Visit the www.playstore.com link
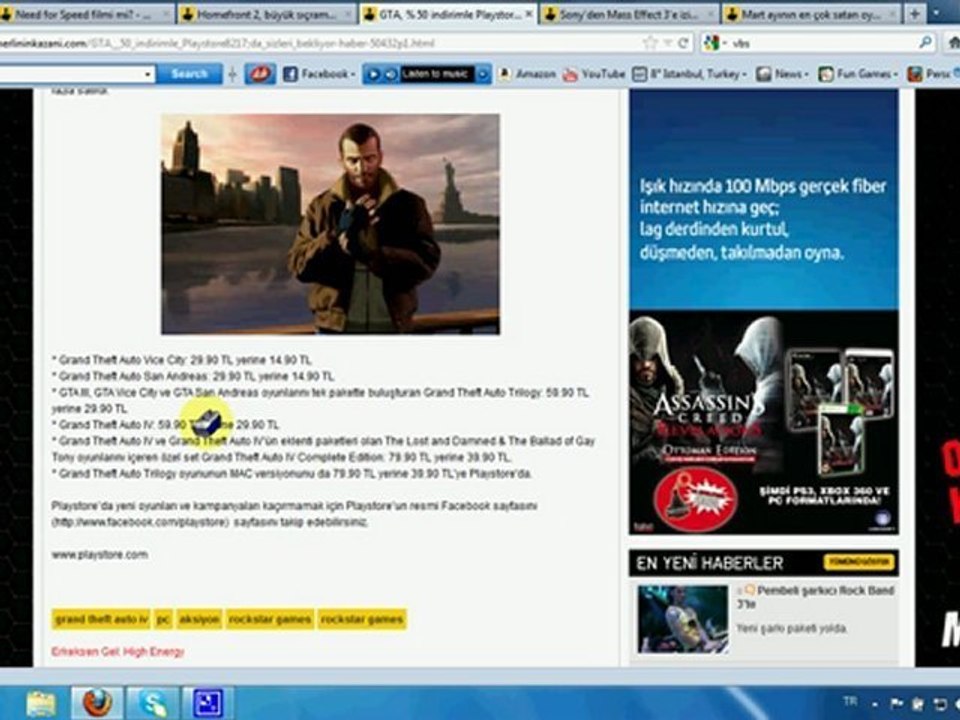Viewport: 960px width, 720px height. pyautogui.click(x=100, y=555)
